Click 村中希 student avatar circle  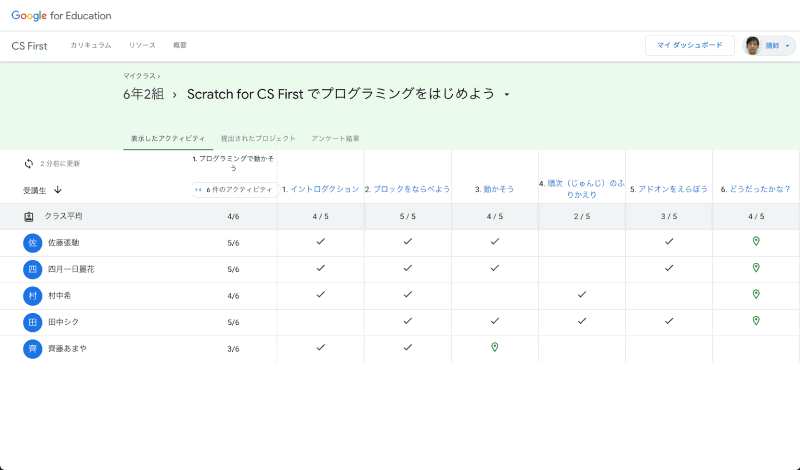pos(33,296)
